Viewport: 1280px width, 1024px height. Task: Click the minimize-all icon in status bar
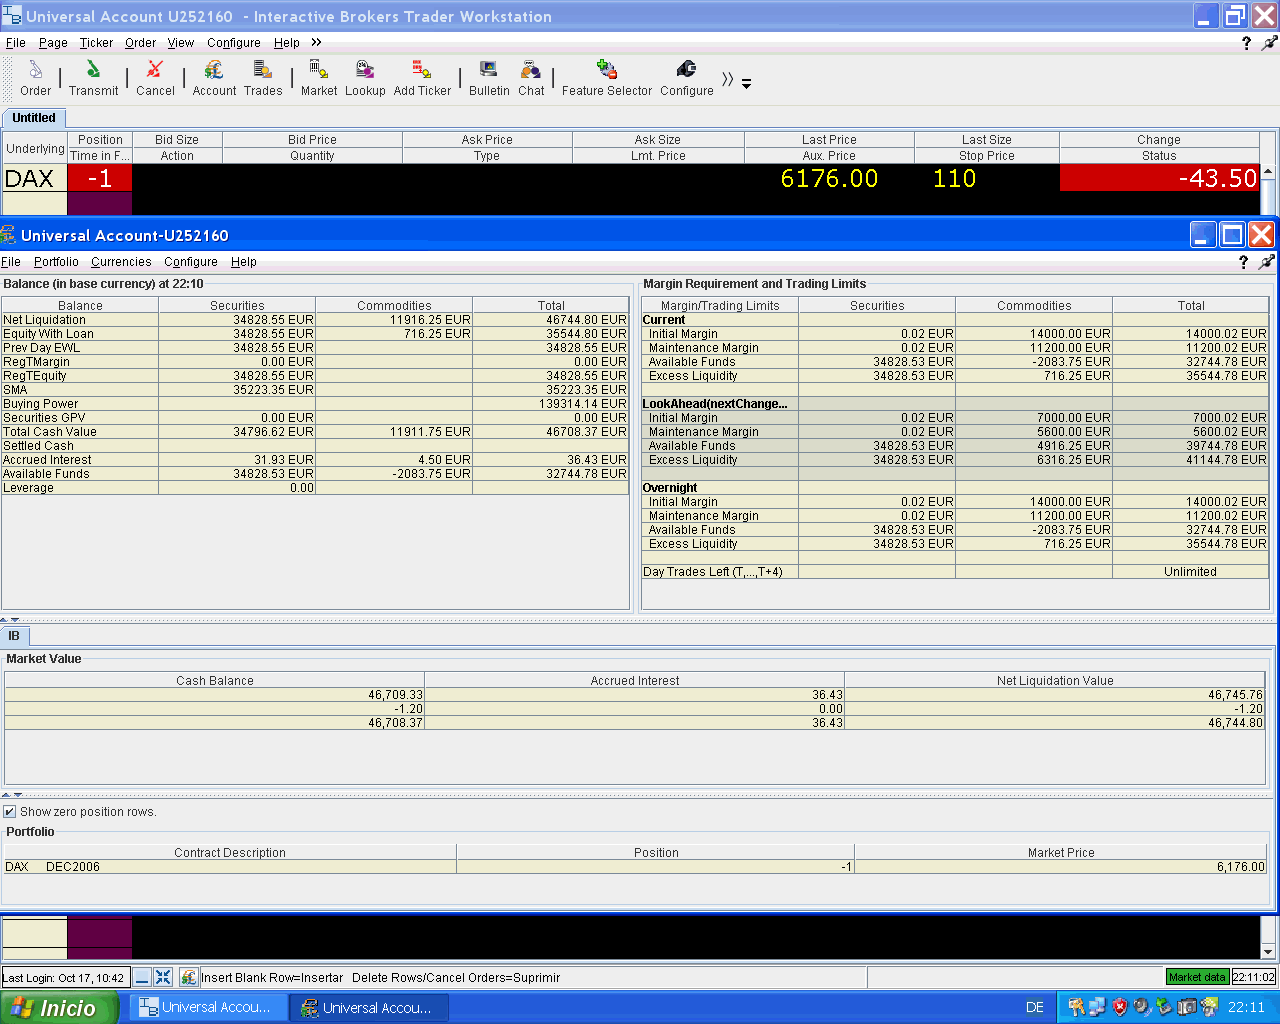click(142, 977)
